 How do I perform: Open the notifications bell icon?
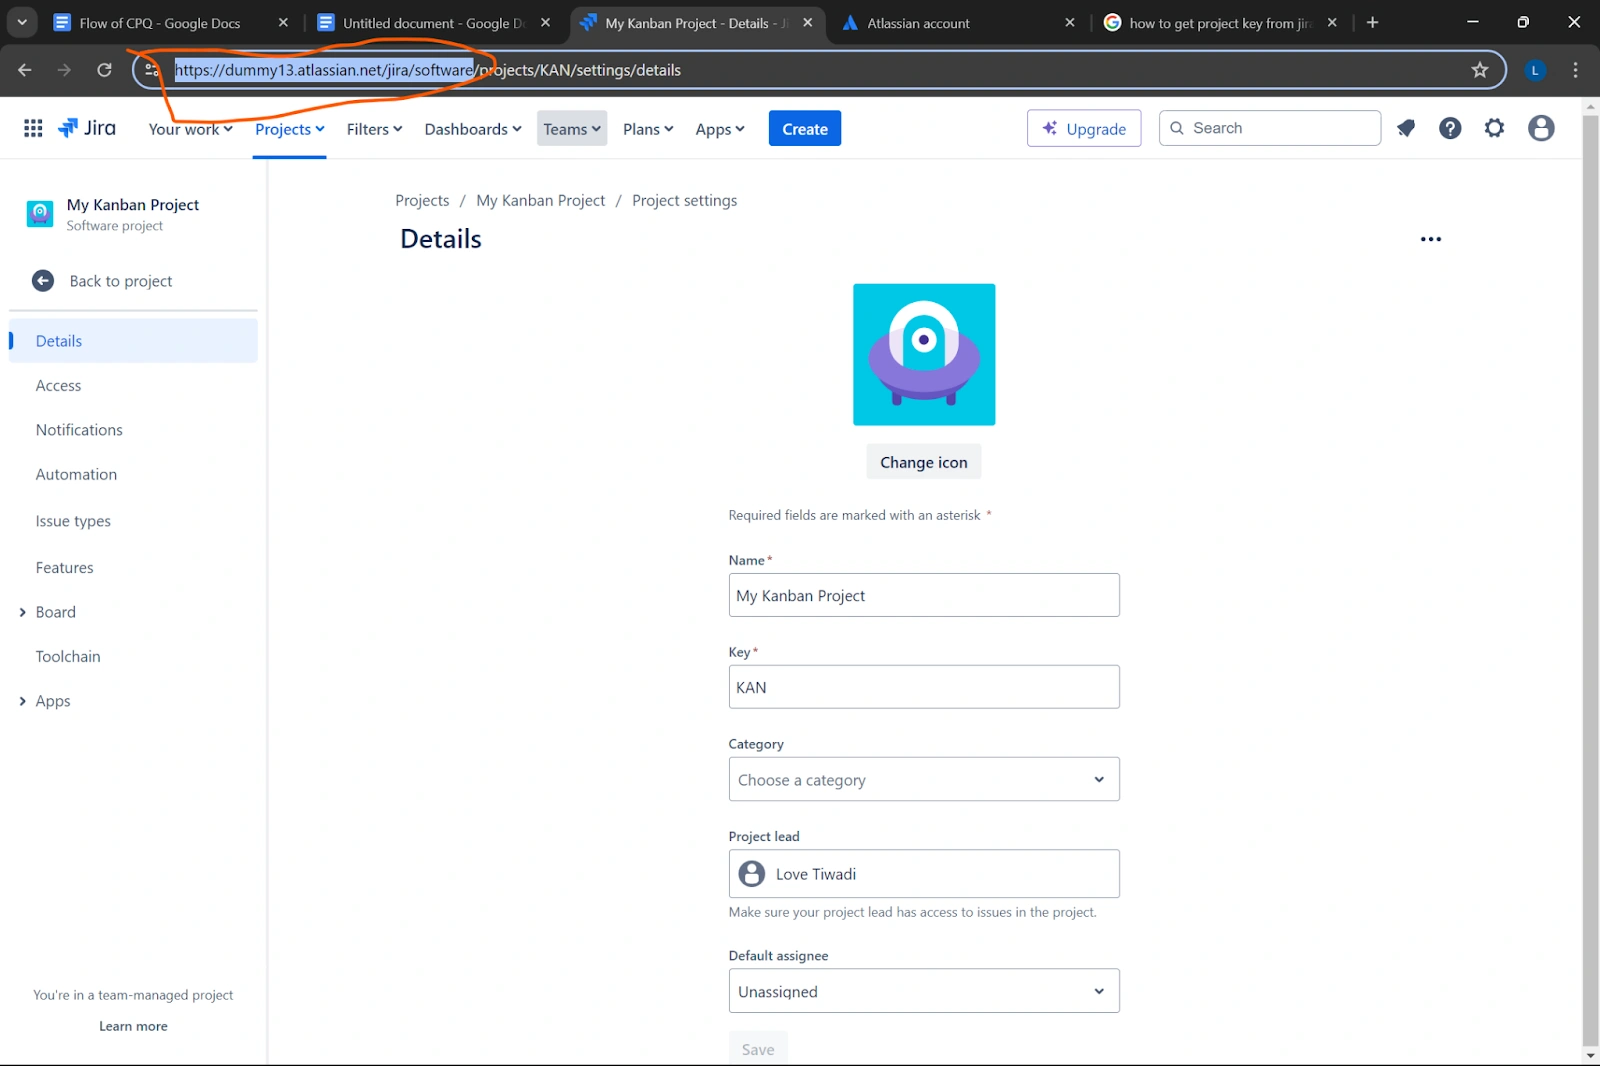coord(1406,128)
